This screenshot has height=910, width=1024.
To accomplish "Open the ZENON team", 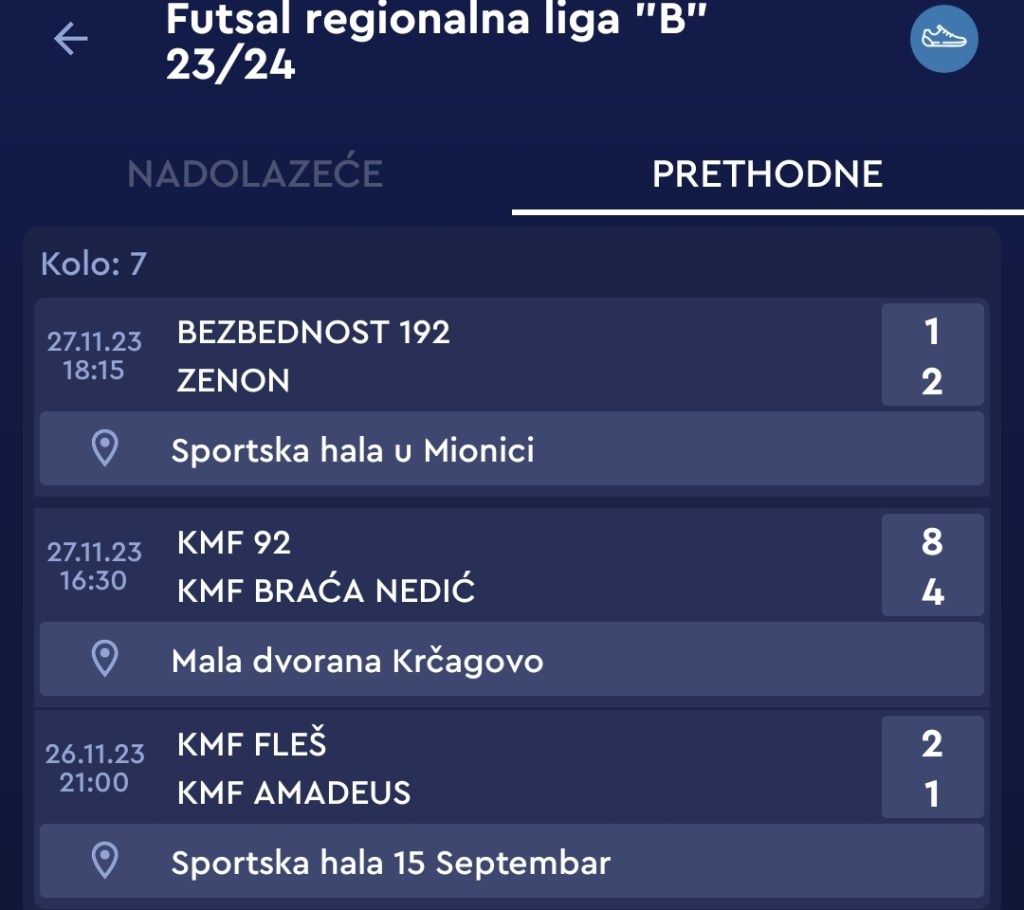I will pos(233,381).
